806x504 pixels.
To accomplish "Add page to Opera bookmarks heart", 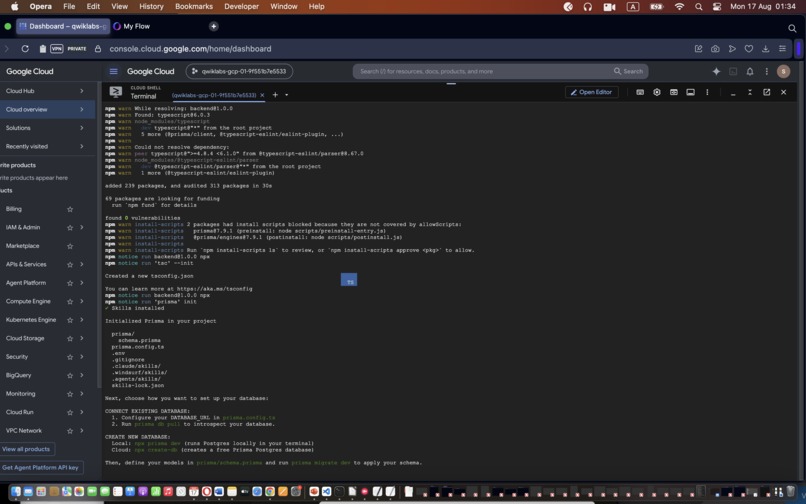I will [x=749, y=48].
